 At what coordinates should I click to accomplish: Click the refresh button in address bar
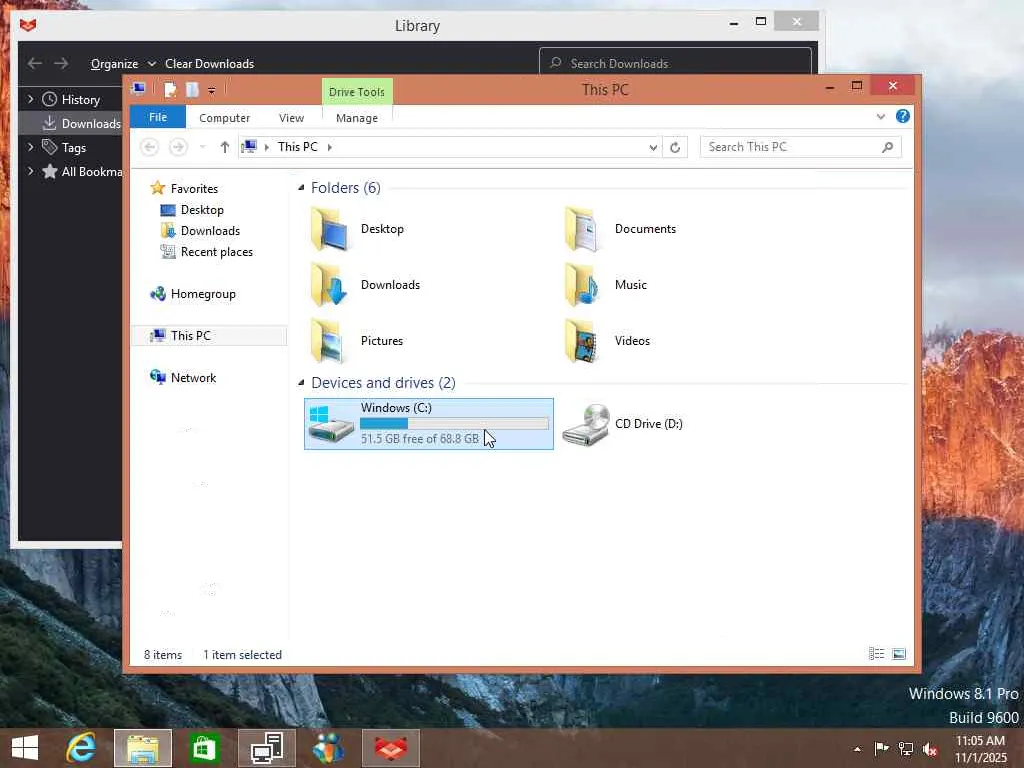pyautogui.click(x=675, y=148)
